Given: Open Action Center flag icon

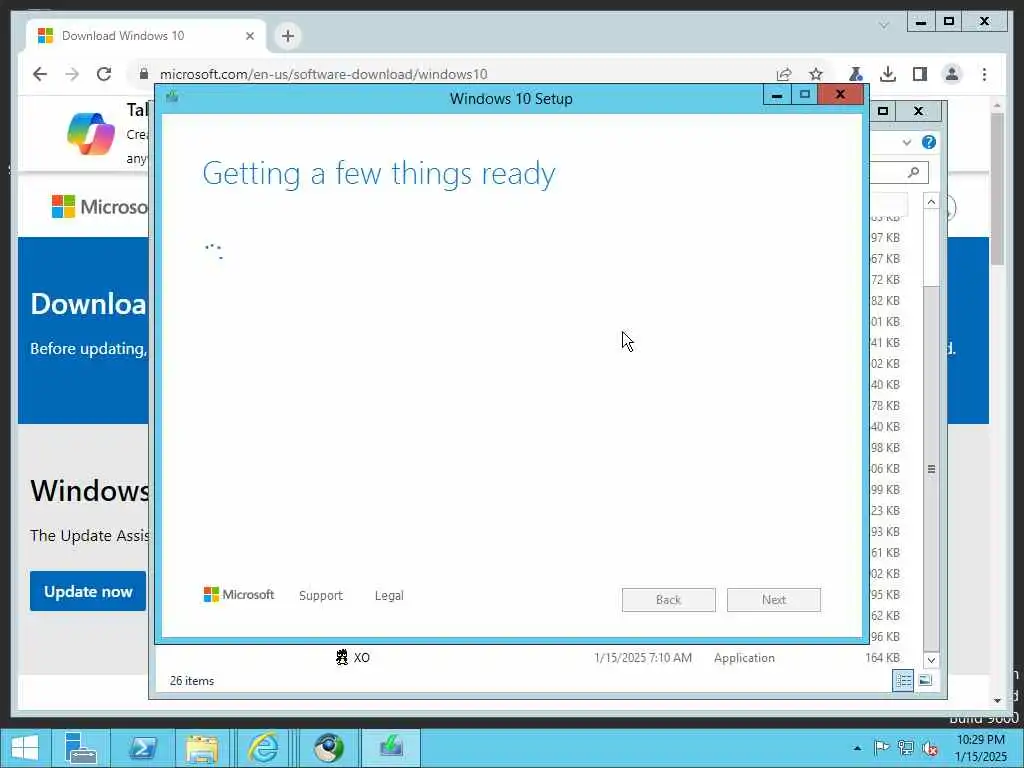Looking at the screenshot, I should pyautogui.click(x=882, y=748).
